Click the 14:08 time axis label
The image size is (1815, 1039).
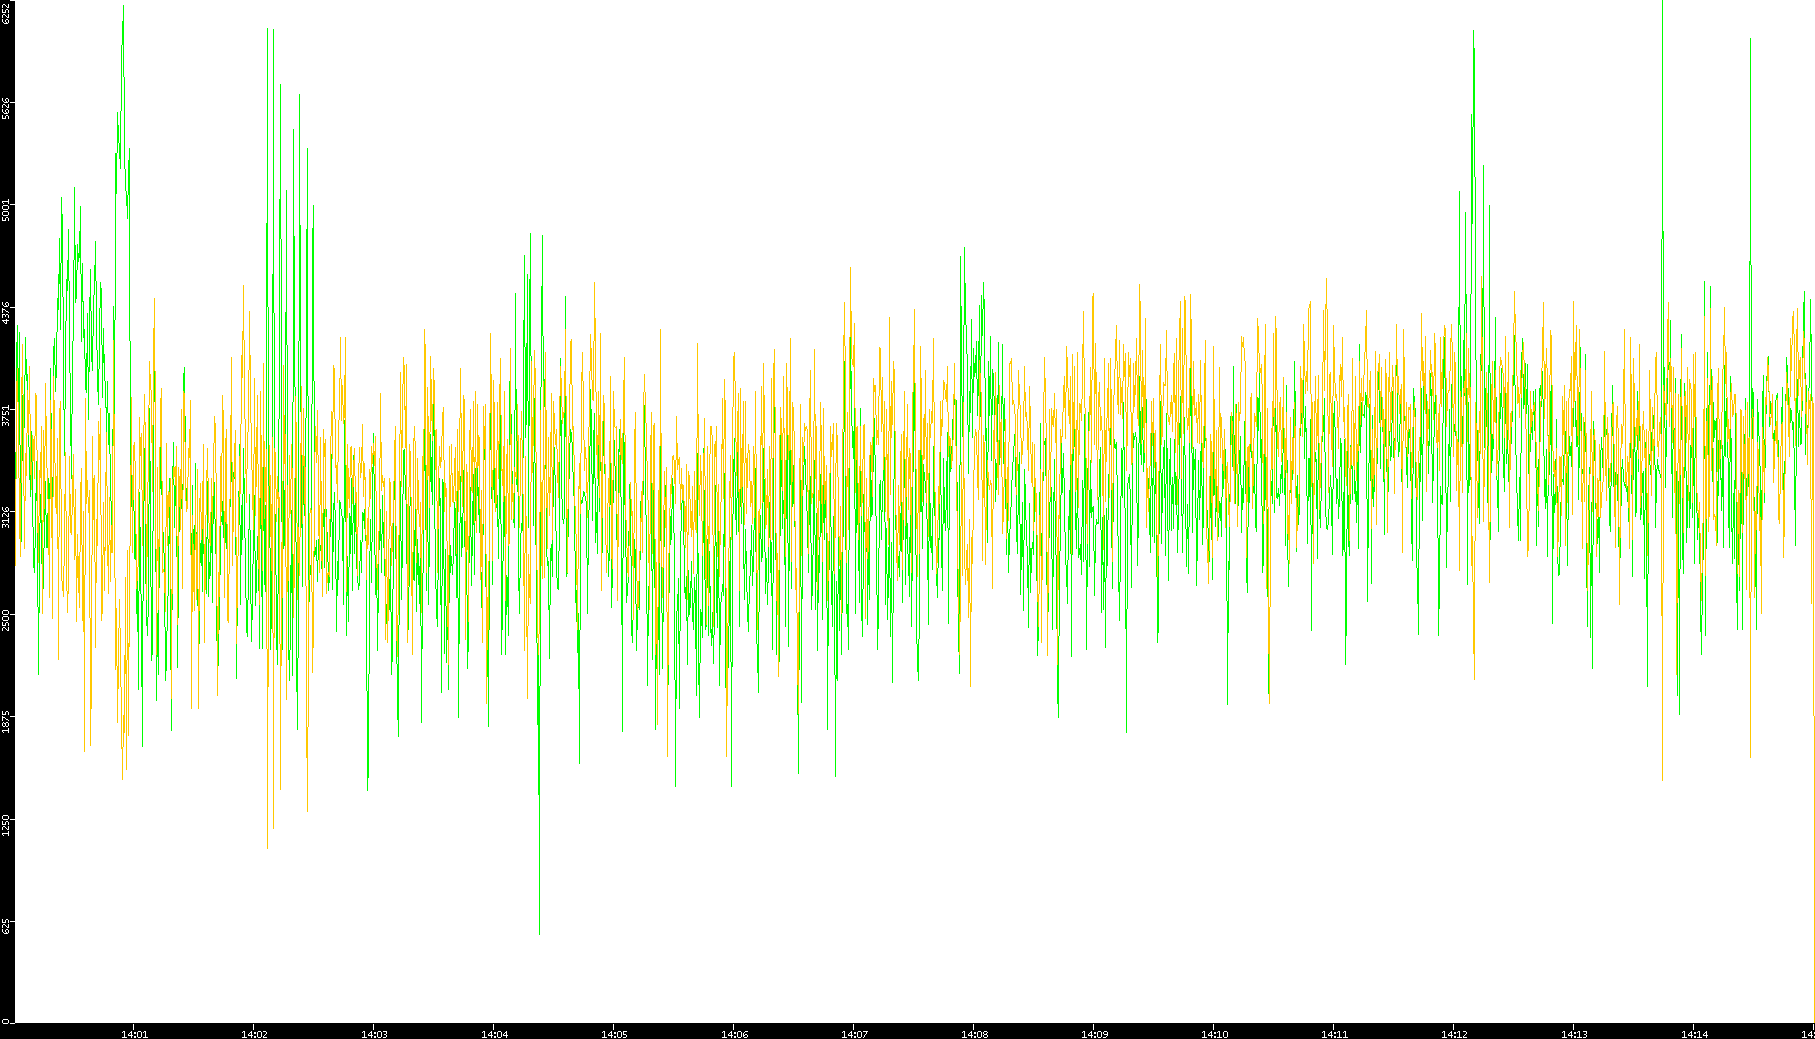click(x=974, y=1034)
